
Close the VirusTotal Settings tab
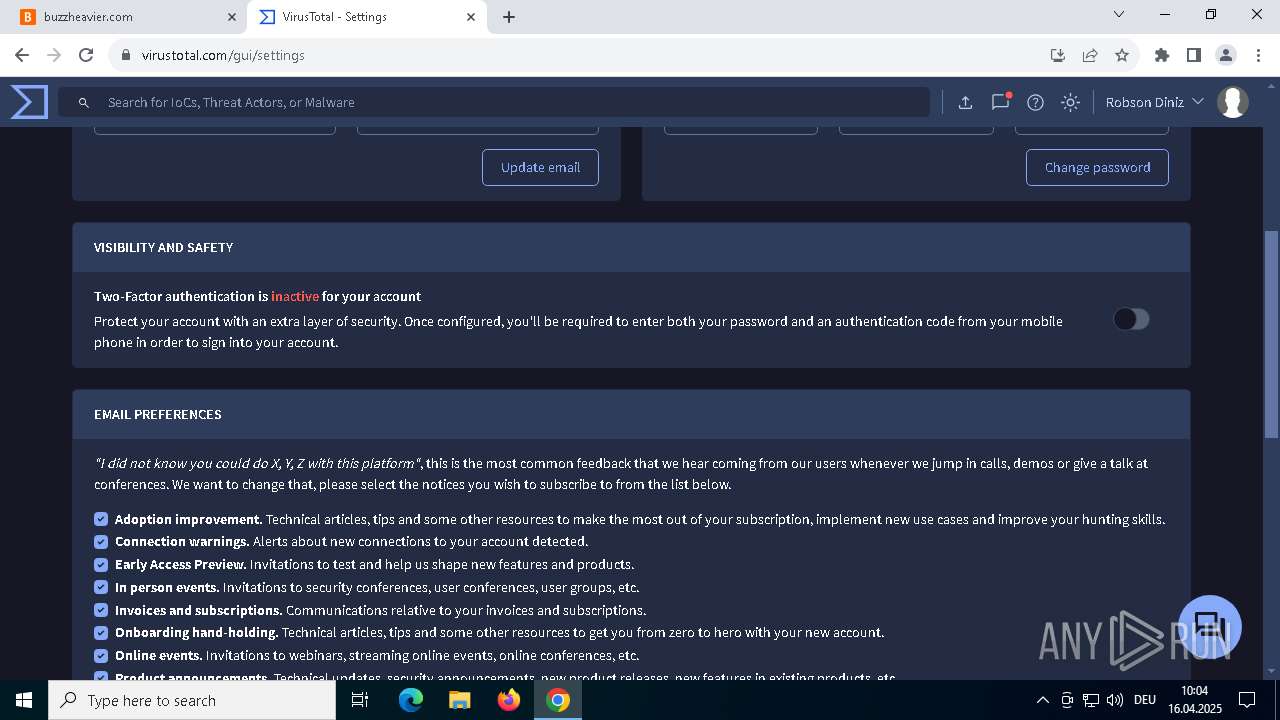pyautogui.click(x=471, y=17)
